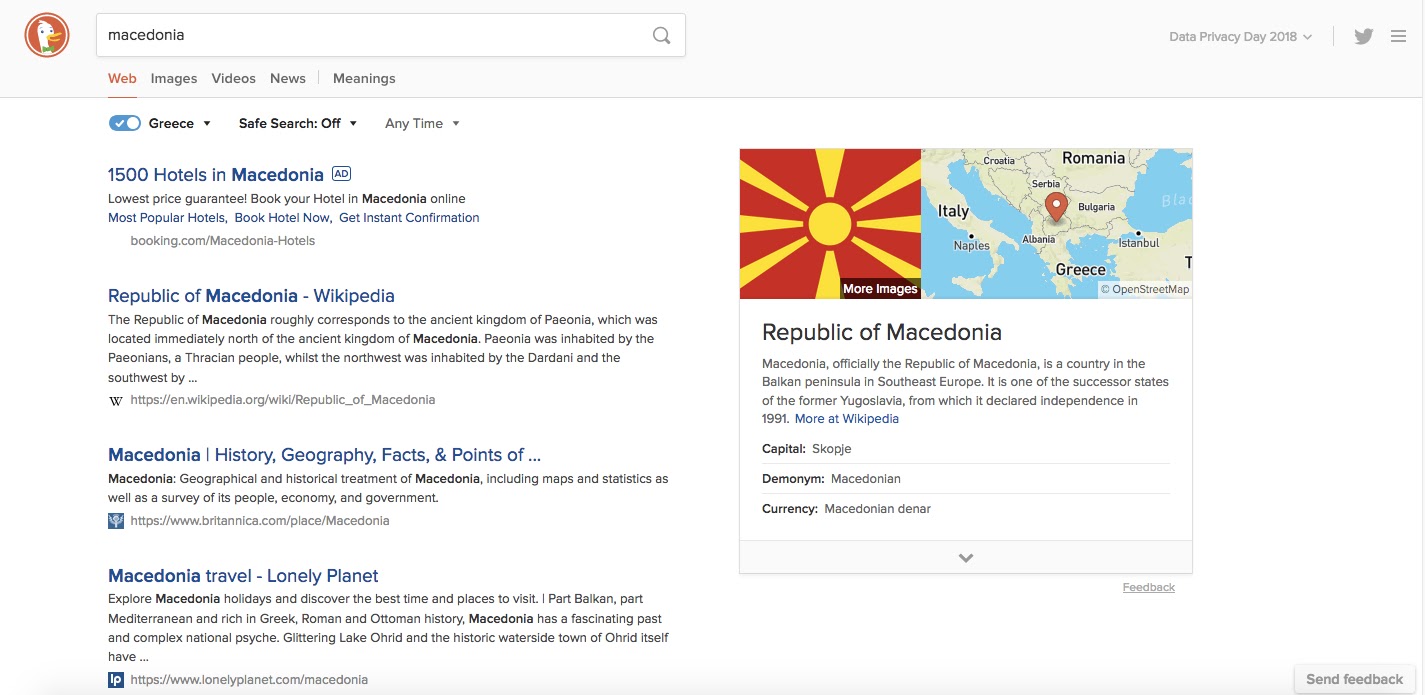This screenshot has height=695, width=1425.
Task: Open the hamburger menu icon
Action: [1398, 36]
